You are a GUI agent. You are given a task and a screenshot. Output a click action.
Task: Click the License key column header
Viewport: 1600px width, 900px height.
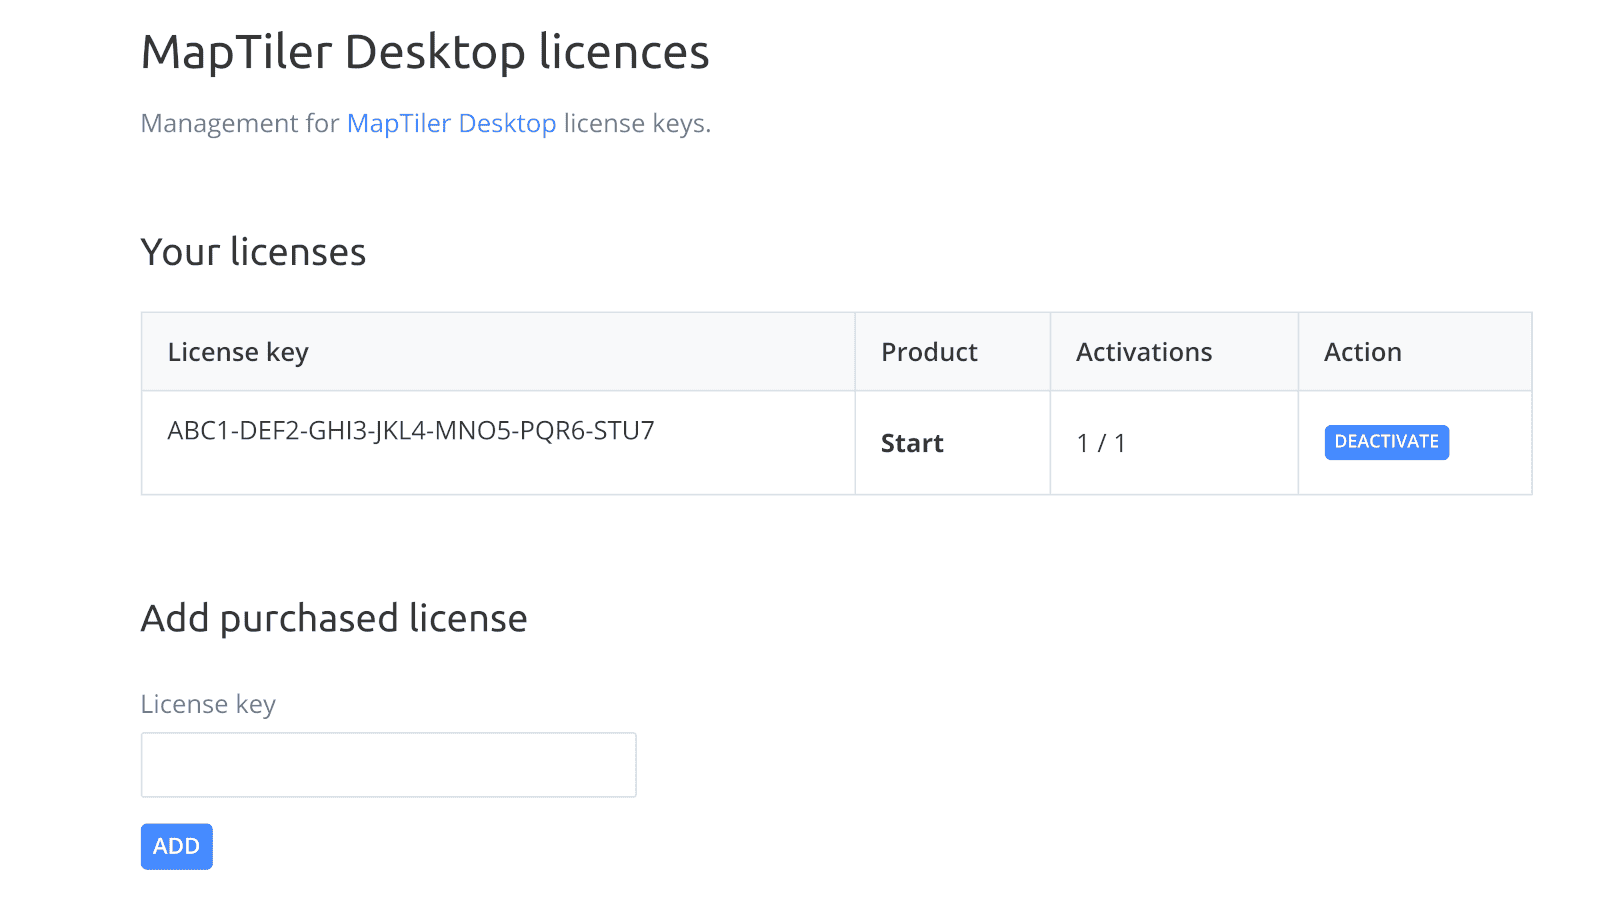click(238, 351)
